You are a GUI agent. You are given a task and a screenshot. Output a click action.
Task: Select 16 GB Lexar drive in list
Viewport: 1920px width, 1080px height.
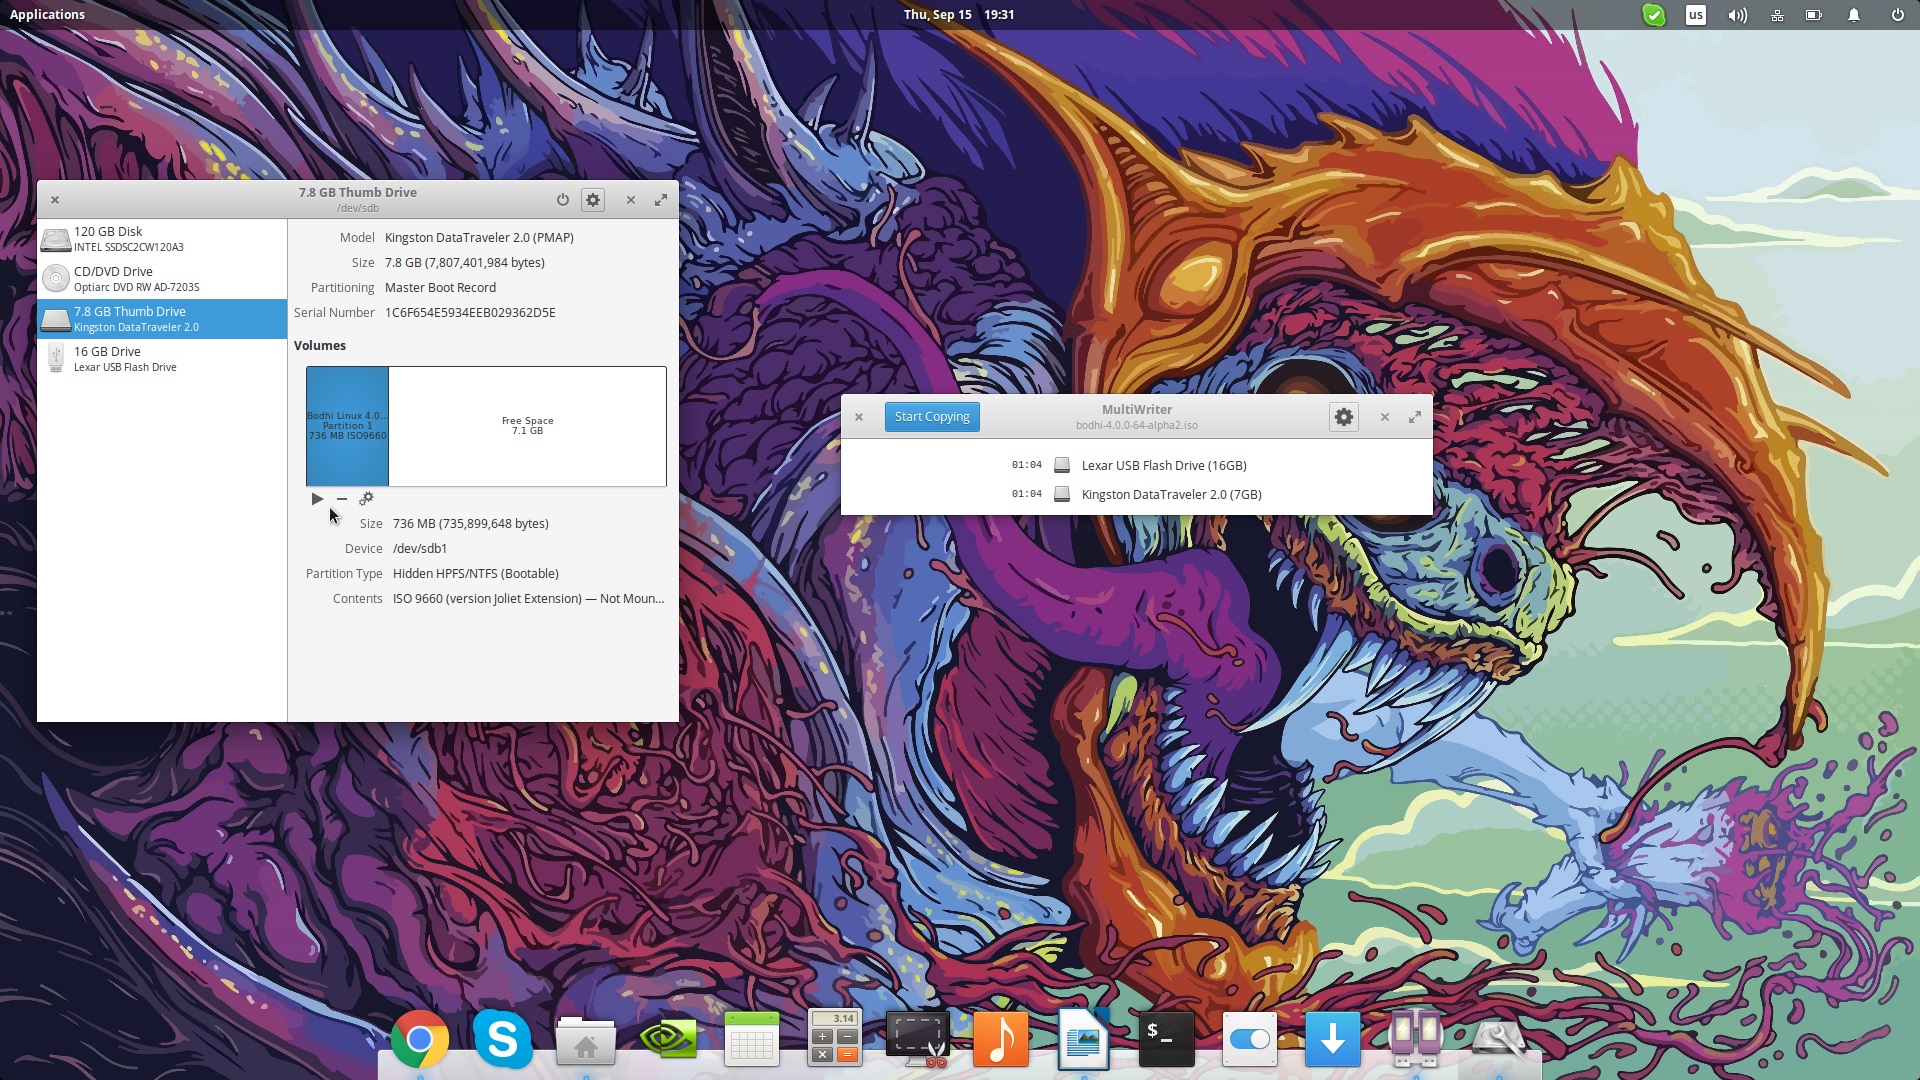(162, 359)
